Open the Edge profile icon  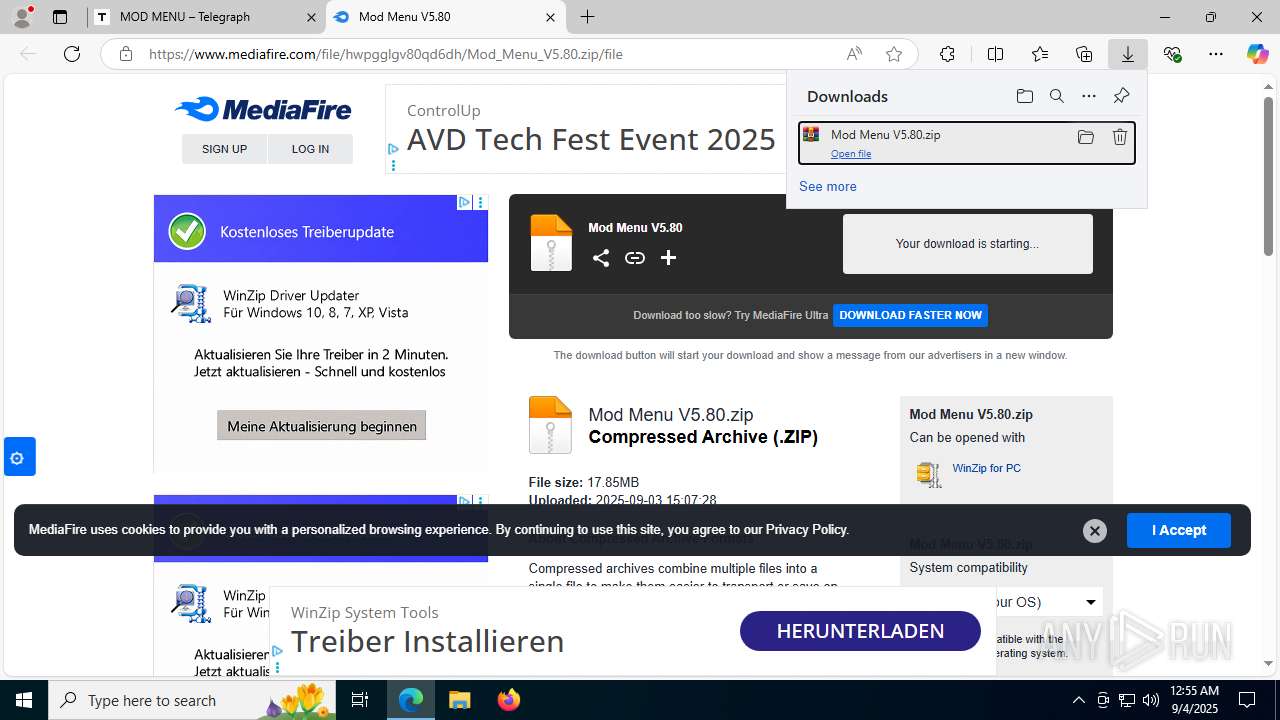click(22, 17)
